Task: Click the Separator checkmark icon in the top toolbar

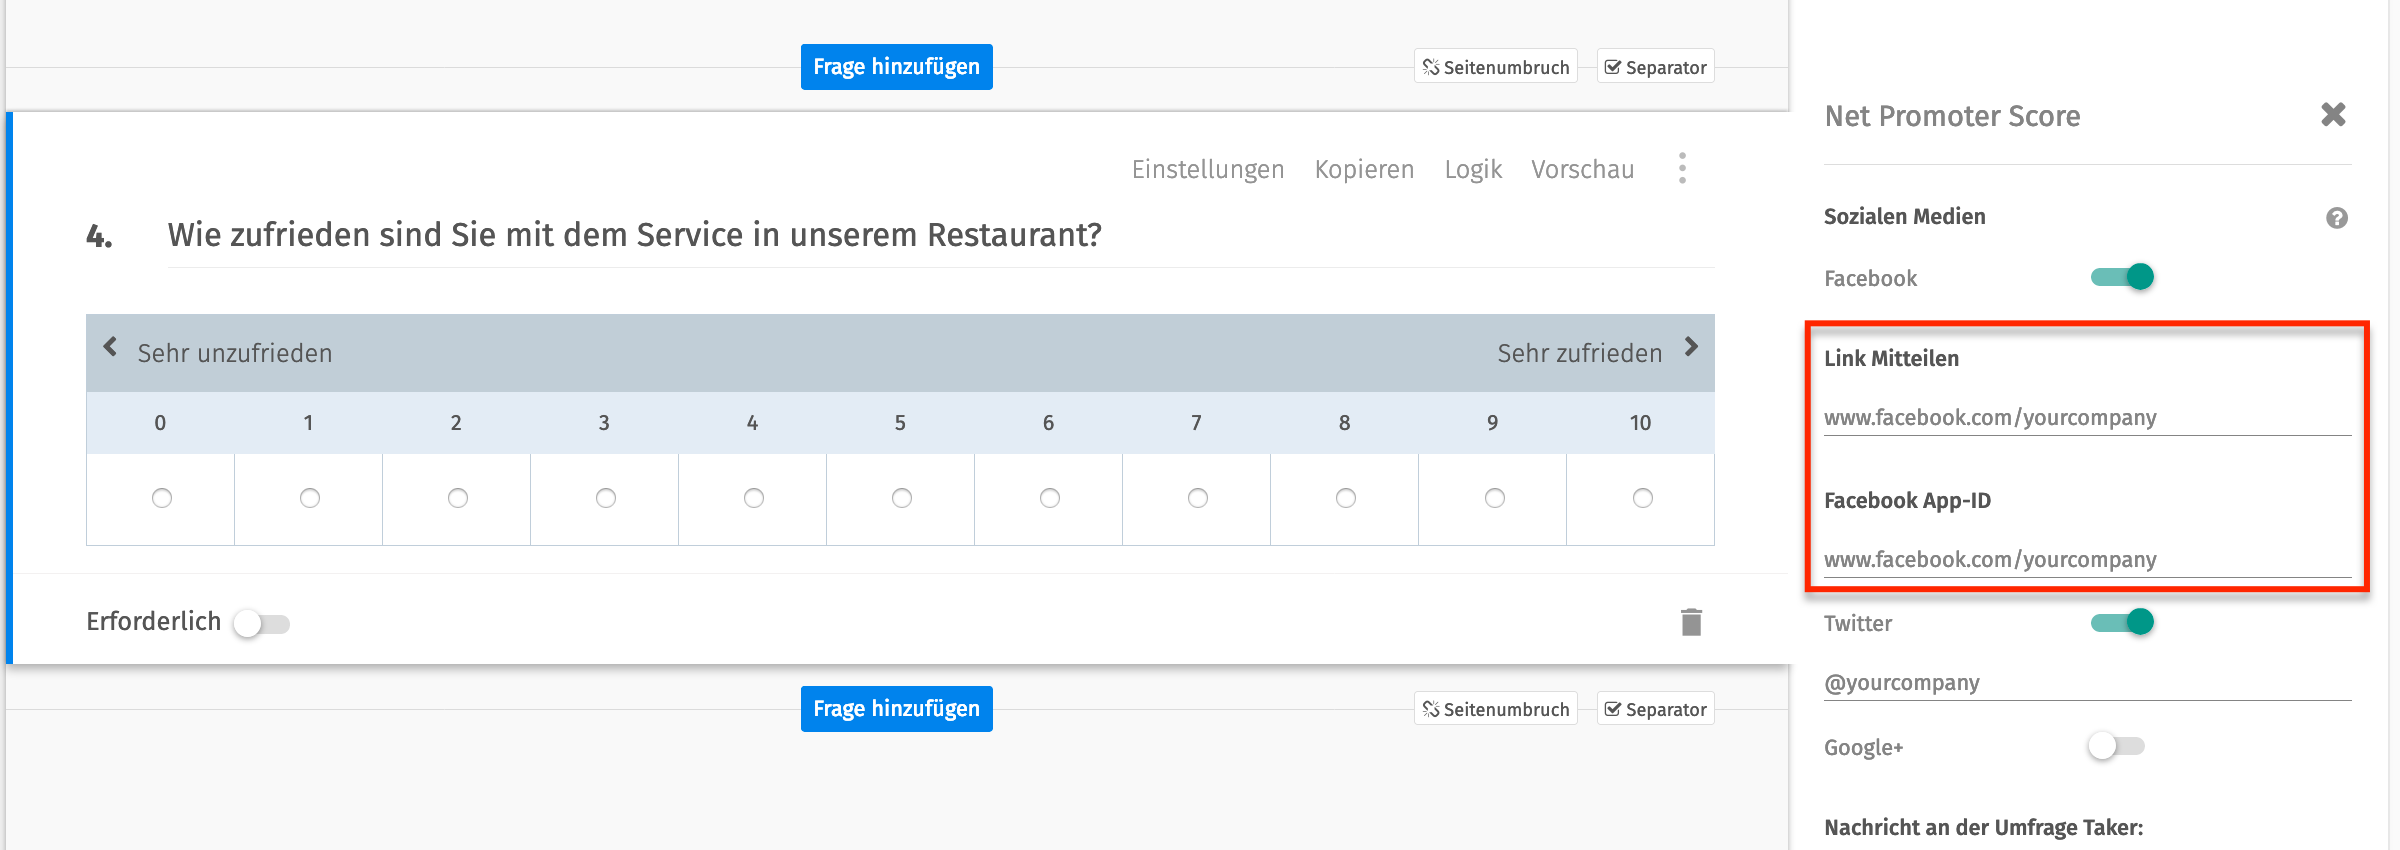Action: point(1613,66)
